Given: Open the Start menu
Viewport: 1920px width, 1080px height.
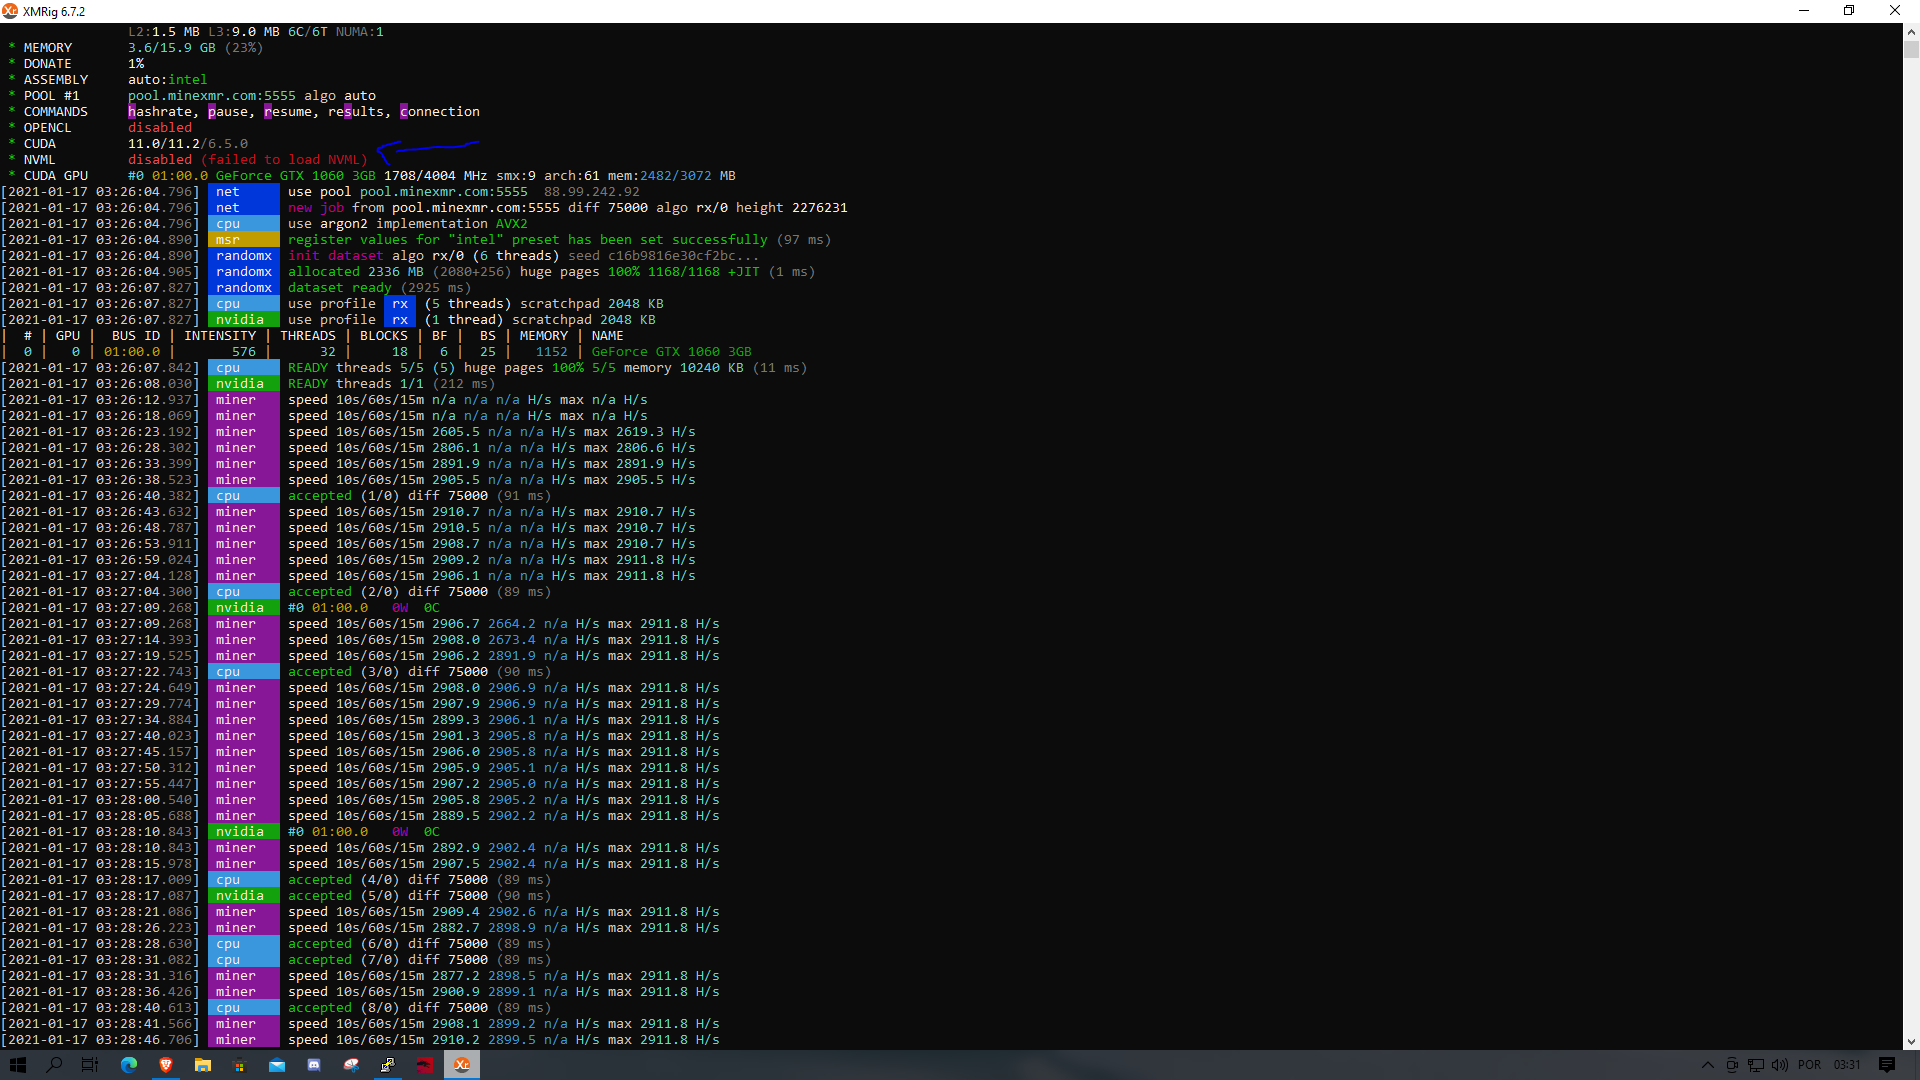Looking at the screenshot, I should (17, 1066).
